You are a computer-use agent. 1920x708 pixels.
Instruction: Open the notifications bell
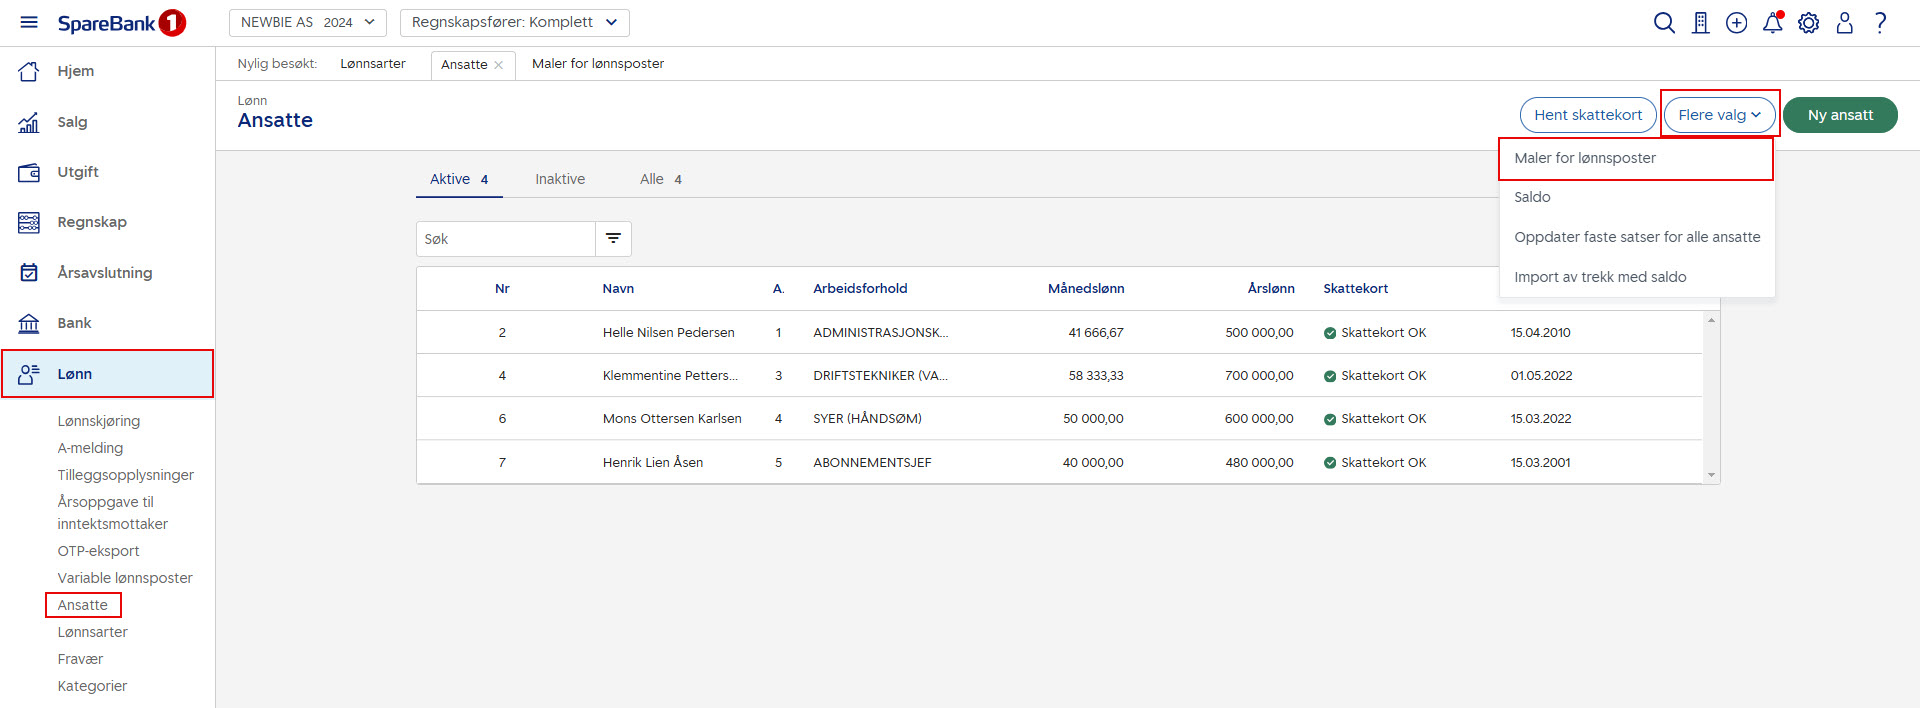tap(1772, 23)
